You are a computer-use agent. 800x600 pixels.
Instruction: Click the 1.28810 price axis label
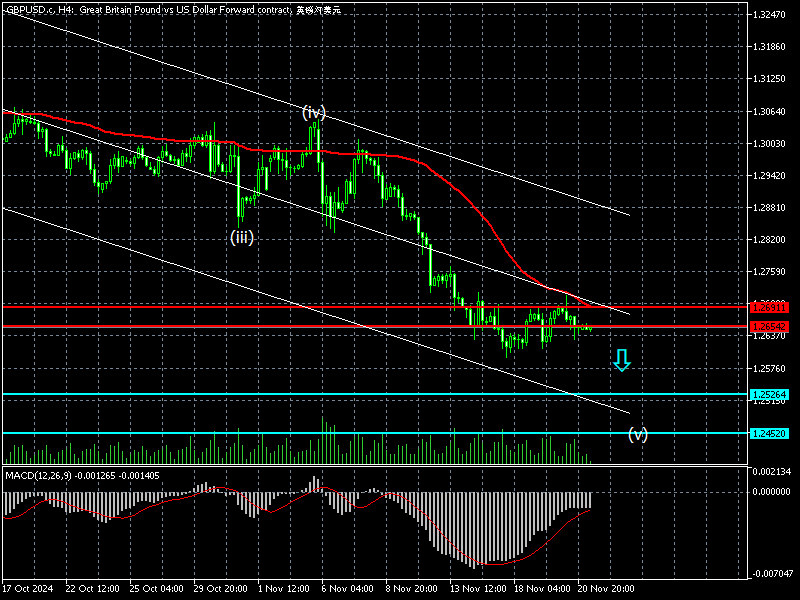[769, 208]
